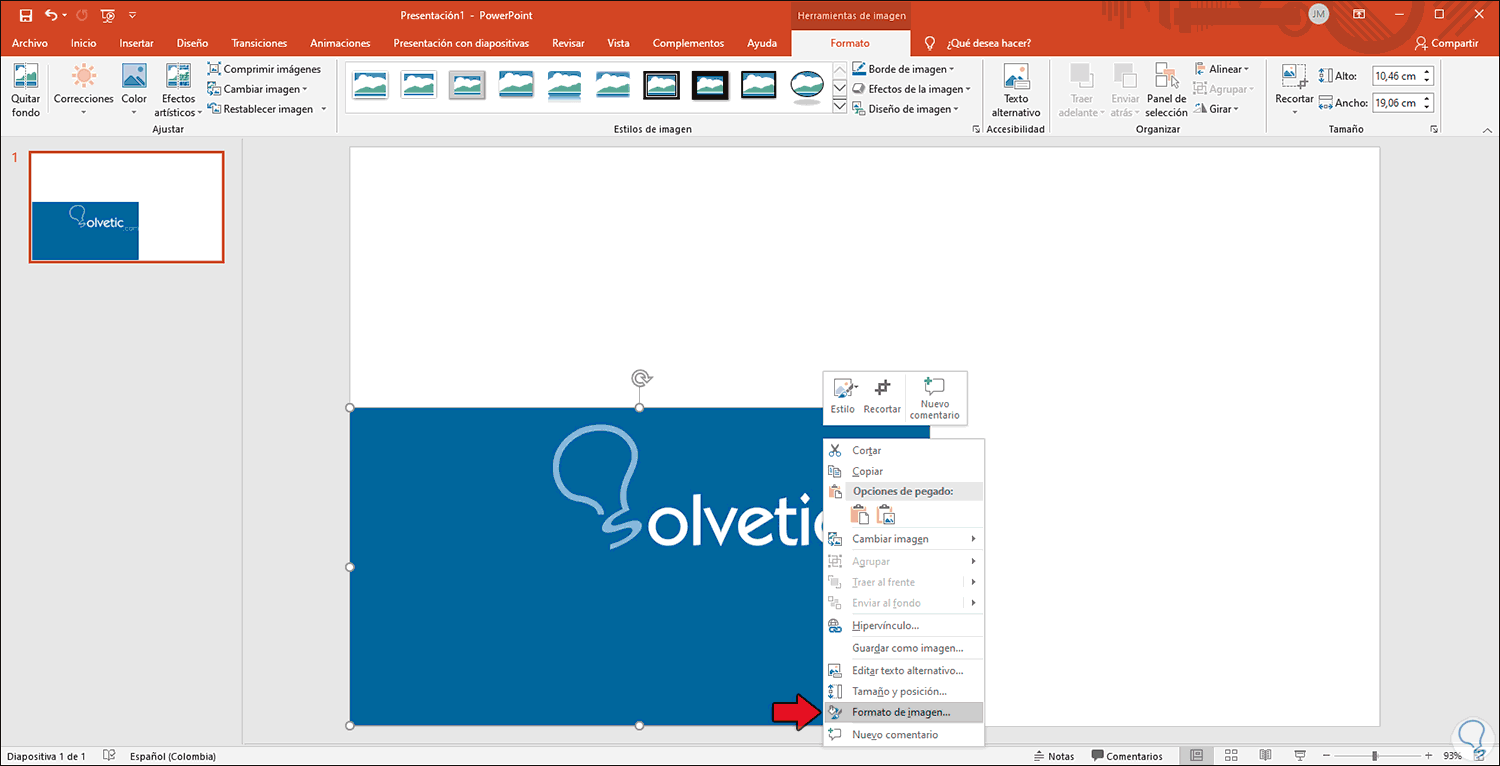Open the Correcciones options
Screen dimensions: 1500x766
[x=84, y=90]
